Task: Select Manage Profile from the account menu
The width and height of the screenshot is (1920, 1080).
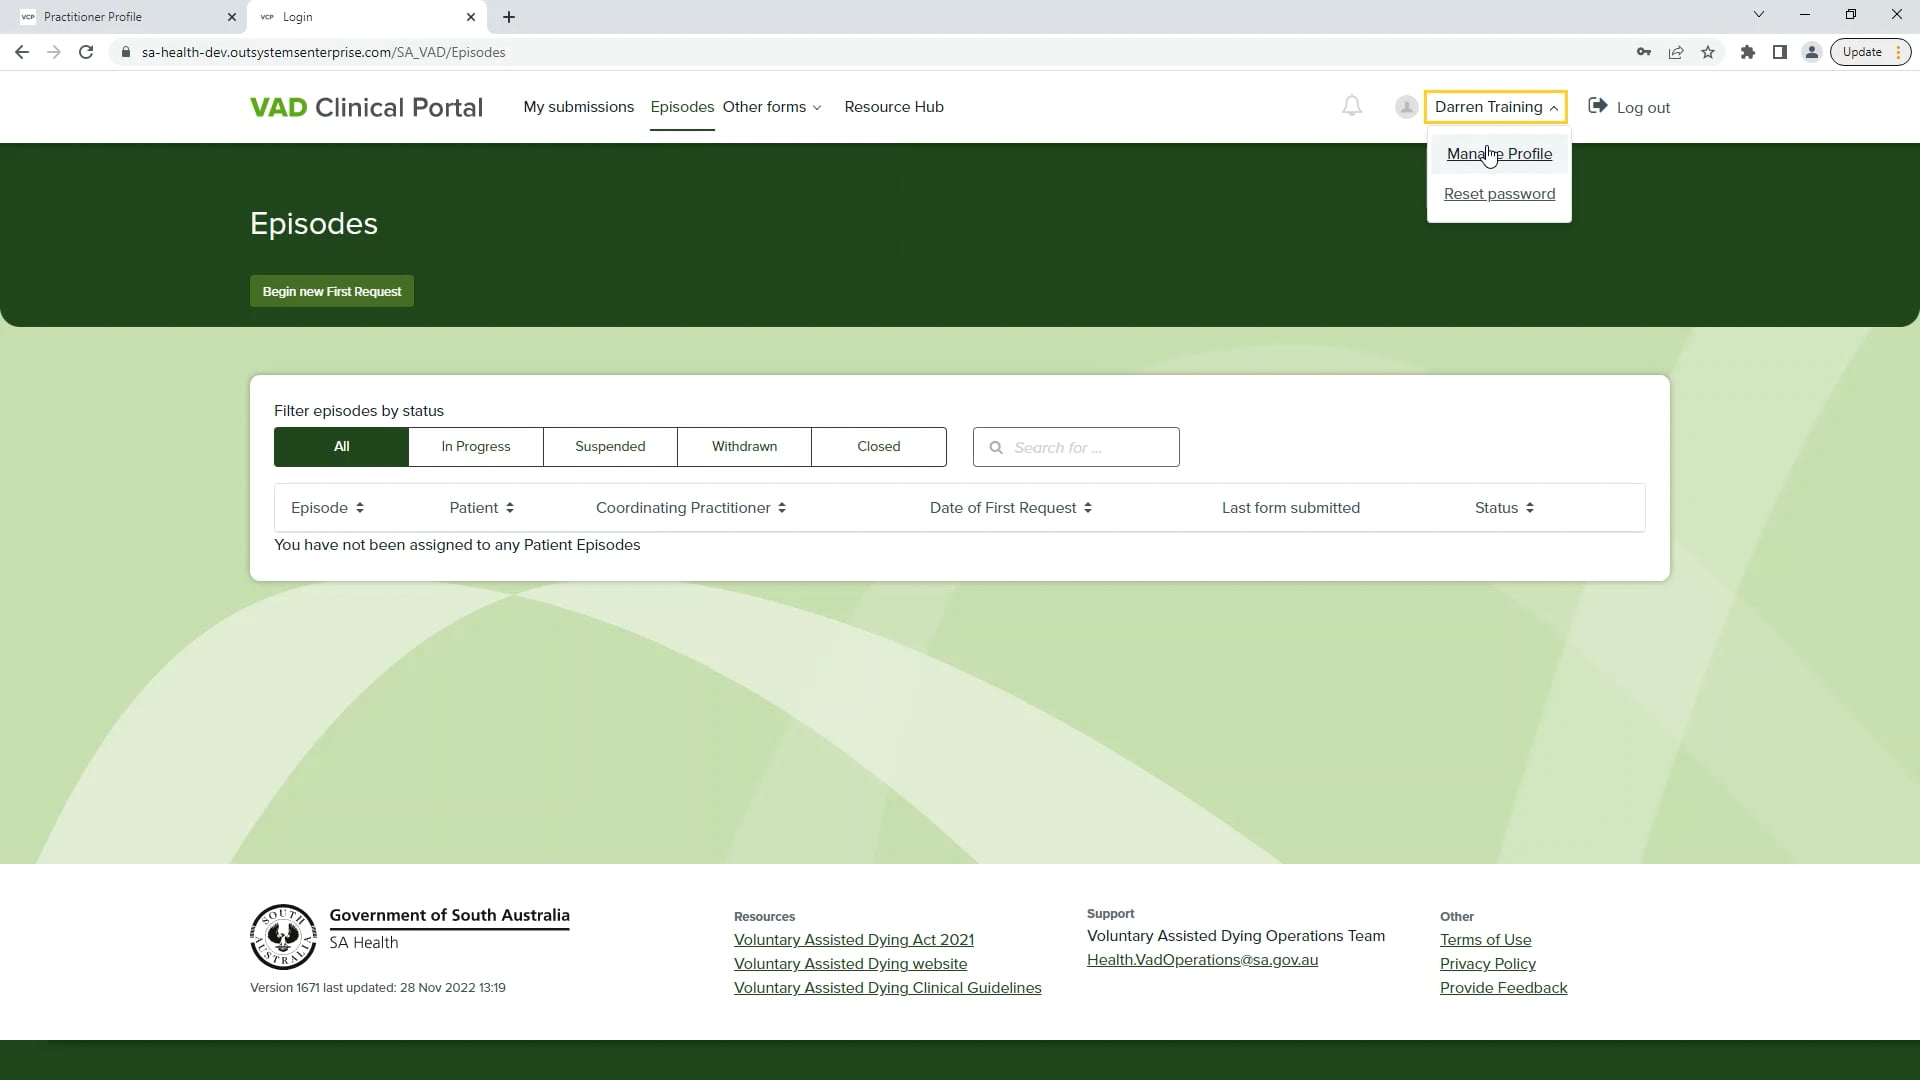Action: [1499, 154]
